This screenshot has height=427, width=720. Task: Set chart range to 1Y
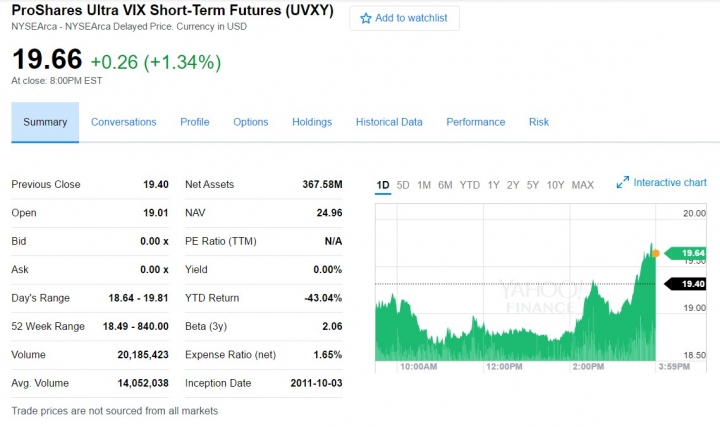click(x=494, y=185)
